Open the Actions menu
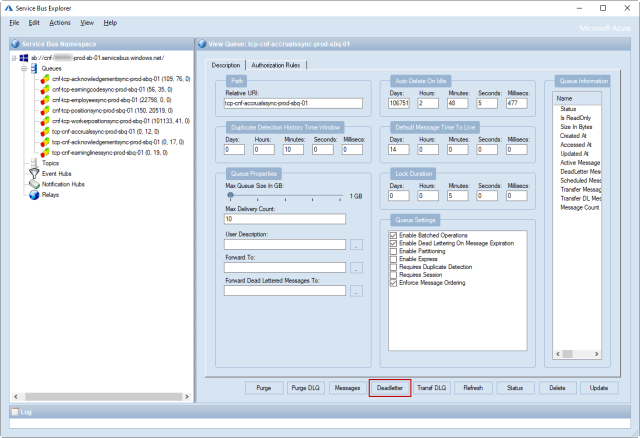 click(59, 22)
